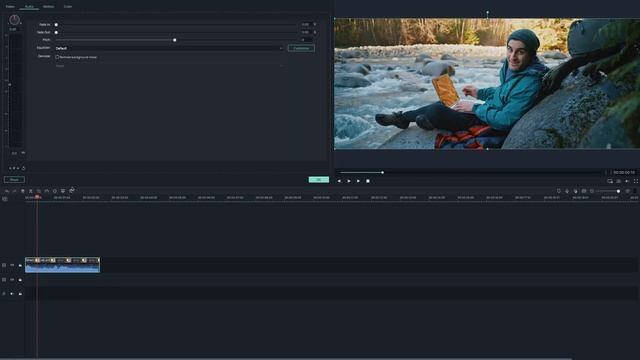
Task: Click the video clip on timeline track
Action: [x=62, y=265]
